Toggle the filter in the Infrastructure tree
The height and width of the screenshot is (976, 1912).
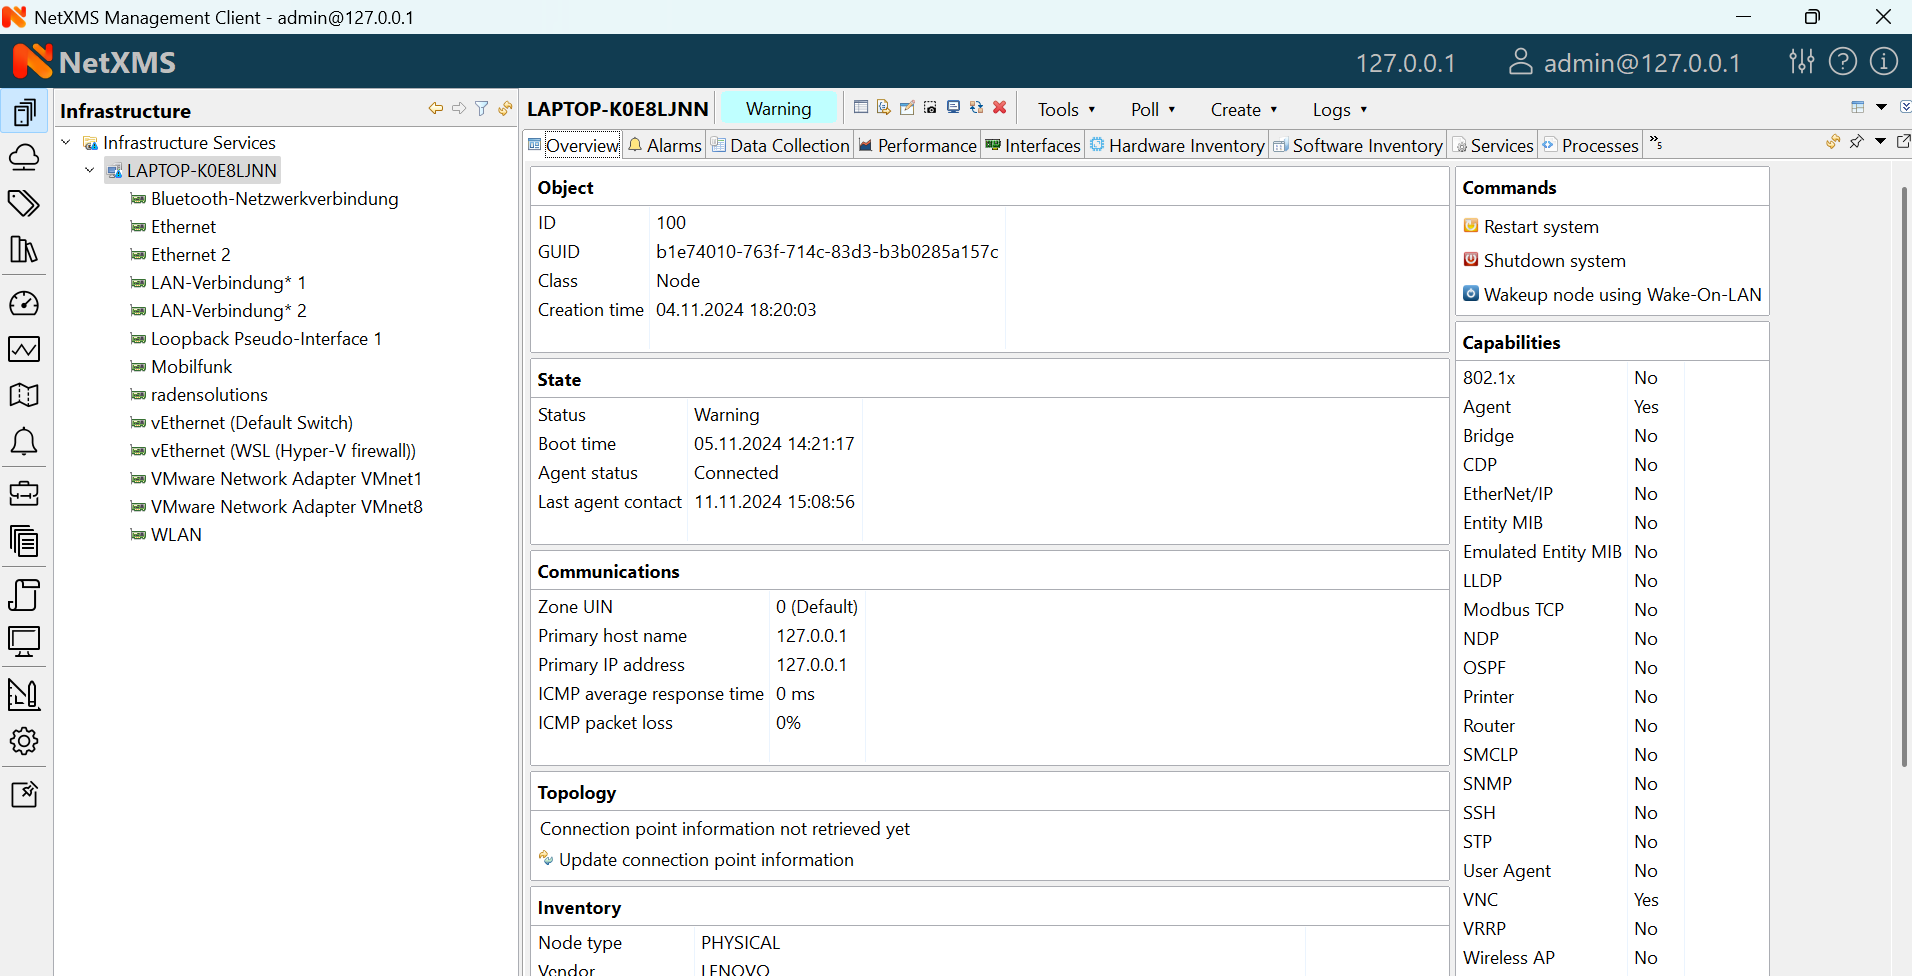point(483,108)
